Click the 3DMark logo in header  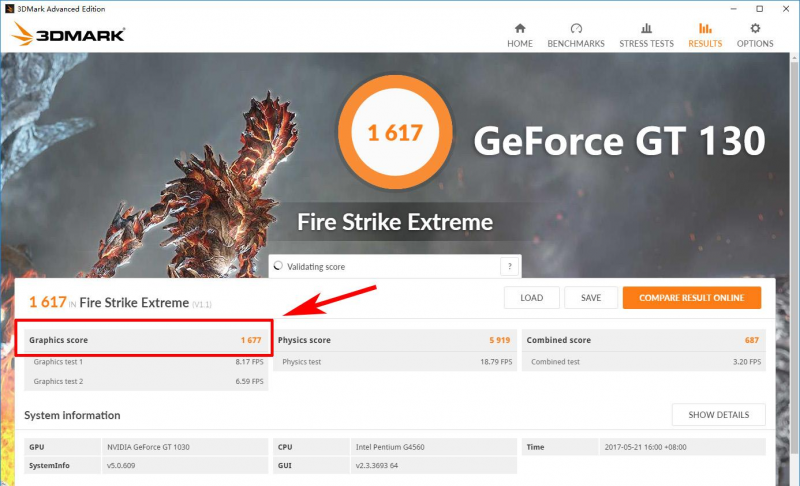point(68,34)
